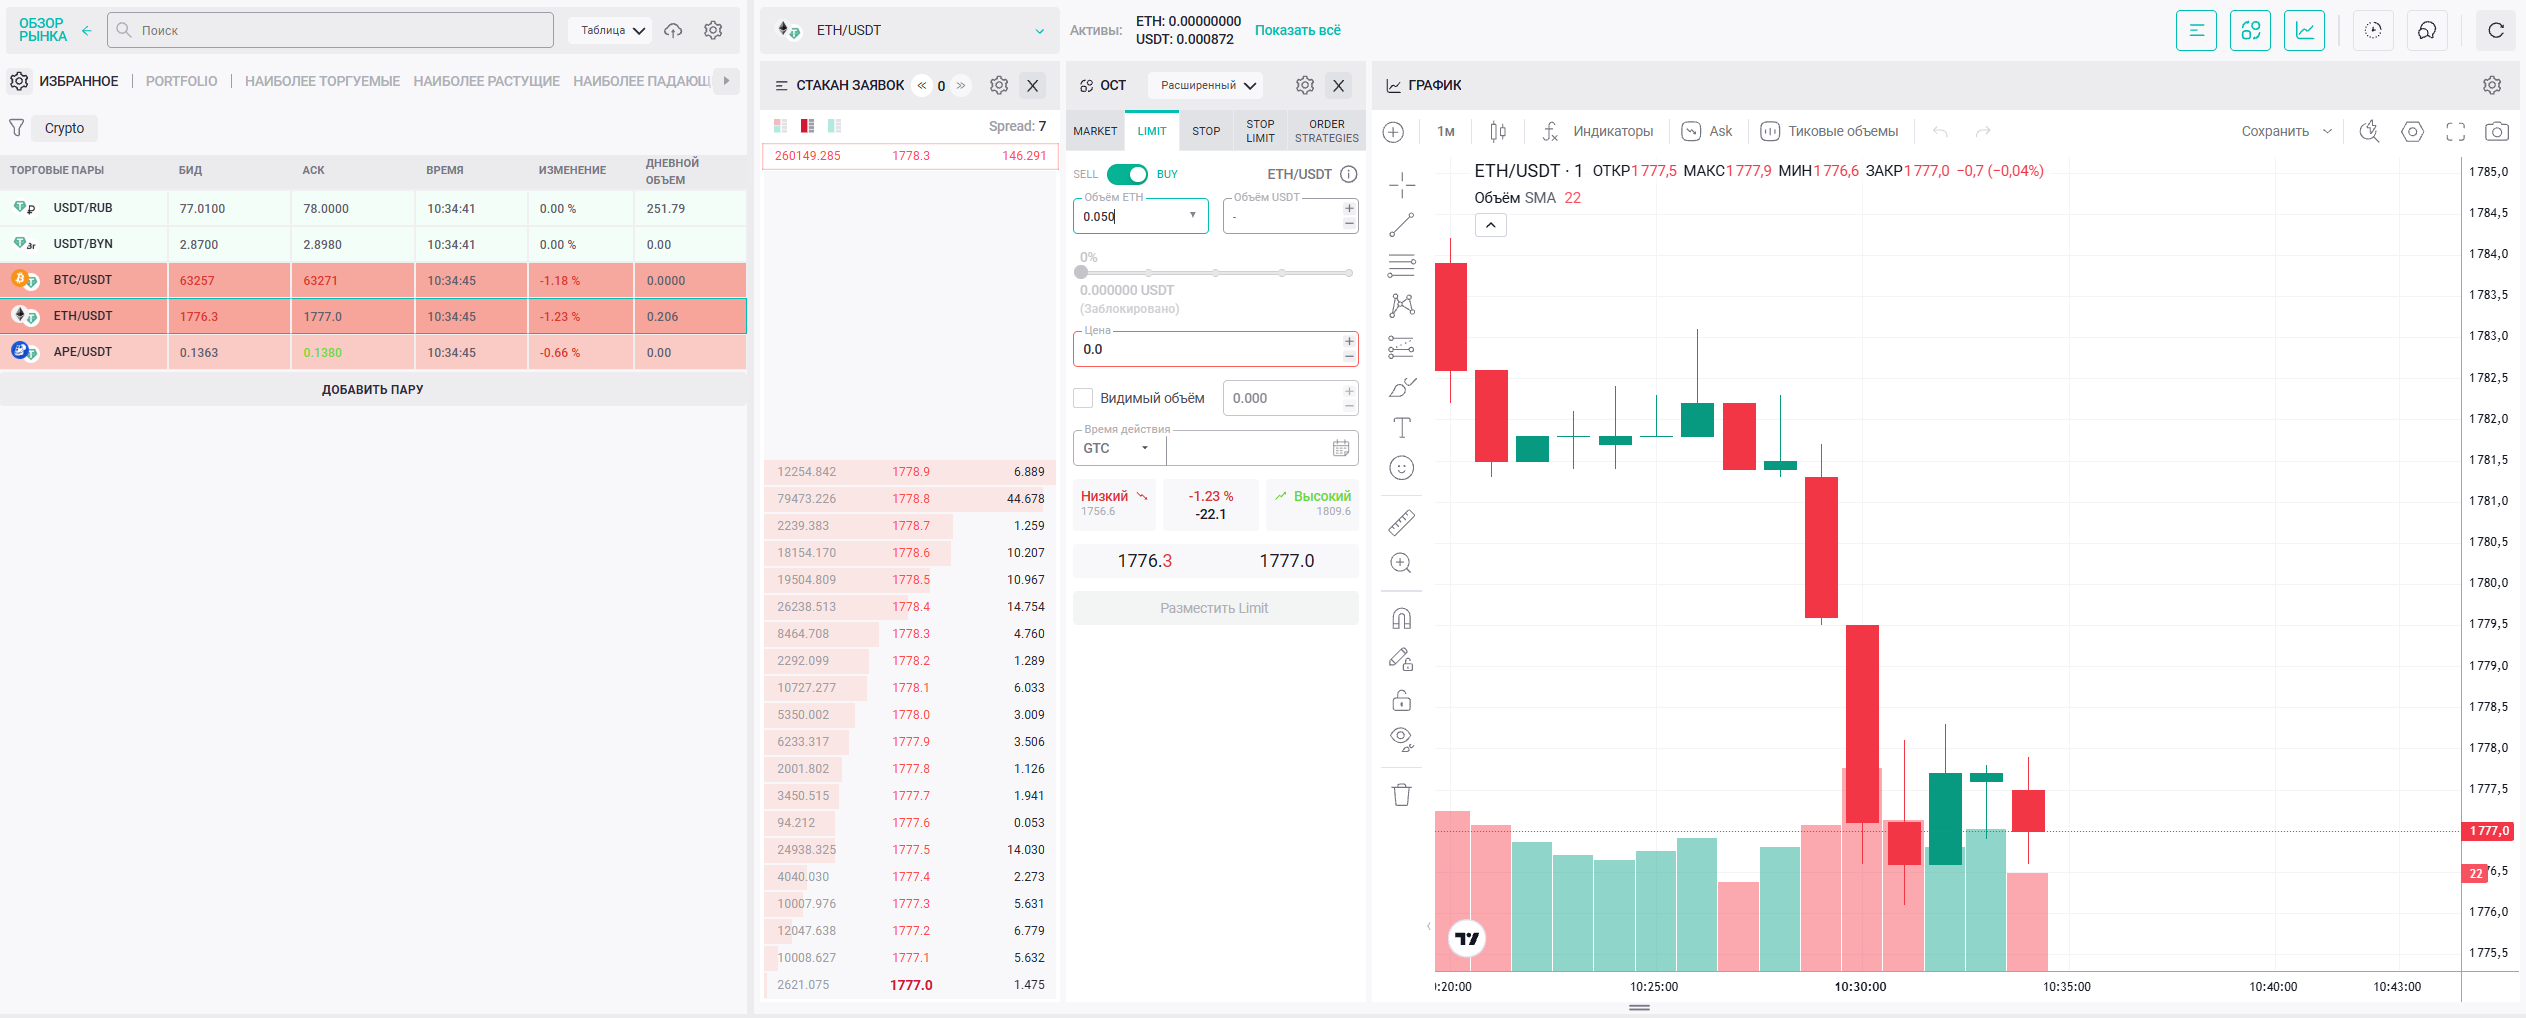This screenshot has width=2526, height=1018.
Task: Switch to the MARKET order tab
Action: click(x=1095, y=131)
